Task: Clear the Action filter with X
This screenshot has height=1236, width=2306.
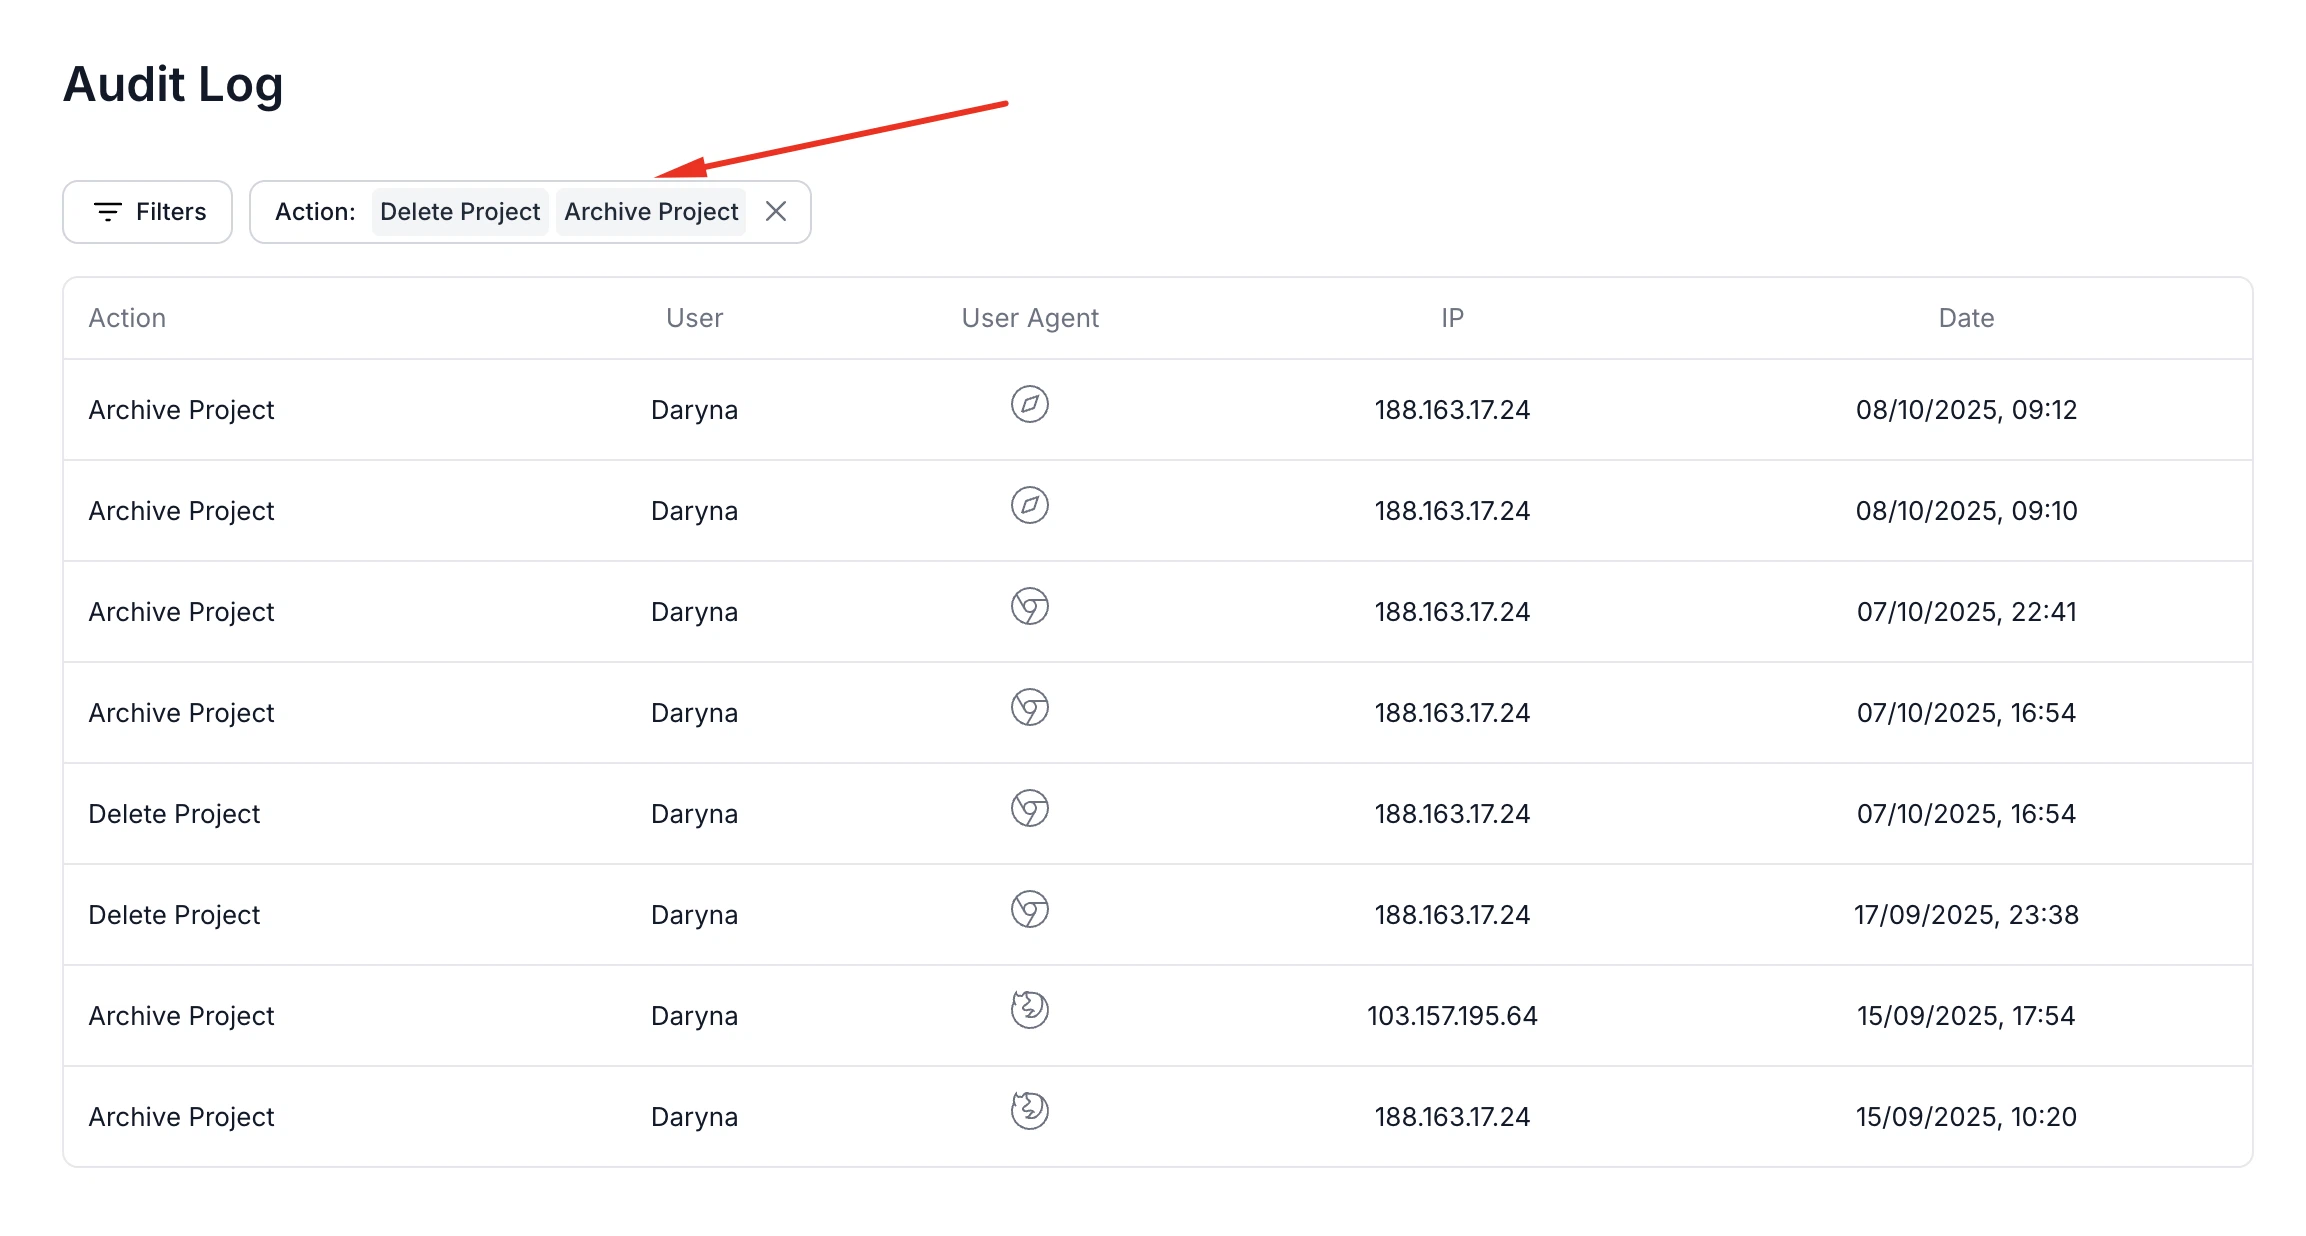Action: 776,212
